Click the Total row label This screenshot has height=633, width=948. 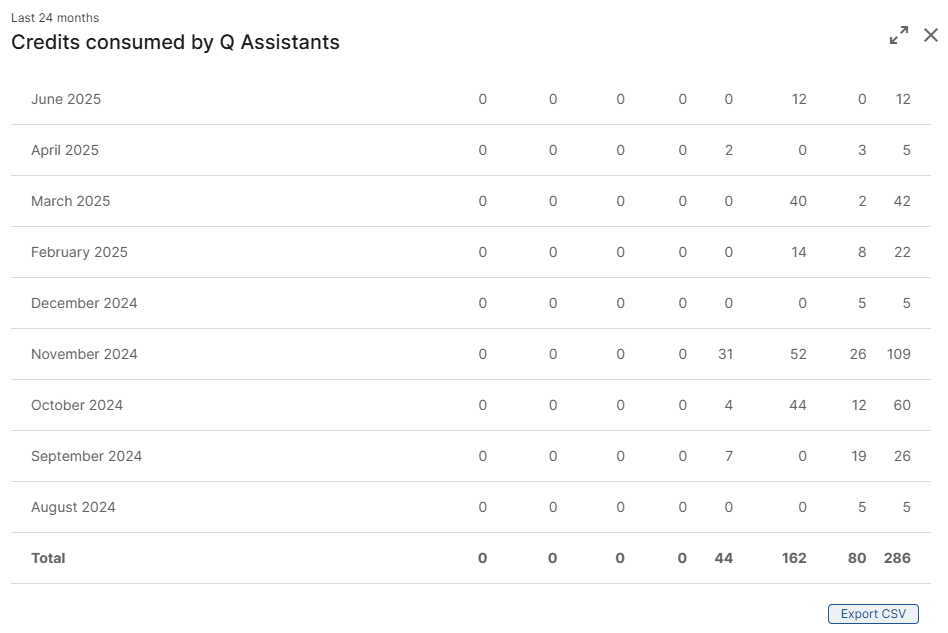[48, 558]
